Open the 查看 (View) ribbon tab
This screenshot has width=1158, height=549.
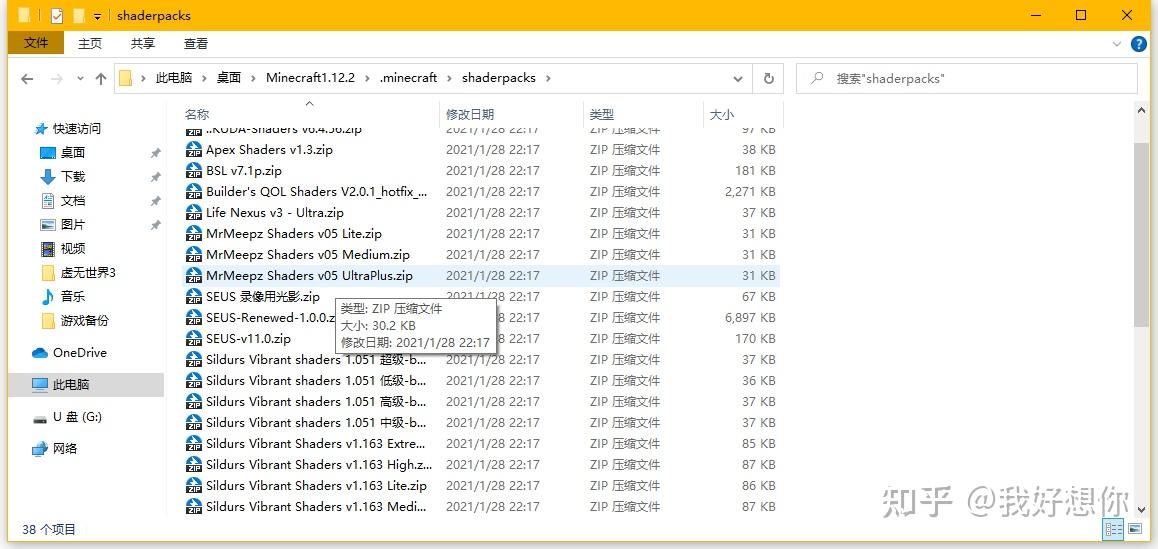click(196, 44)
